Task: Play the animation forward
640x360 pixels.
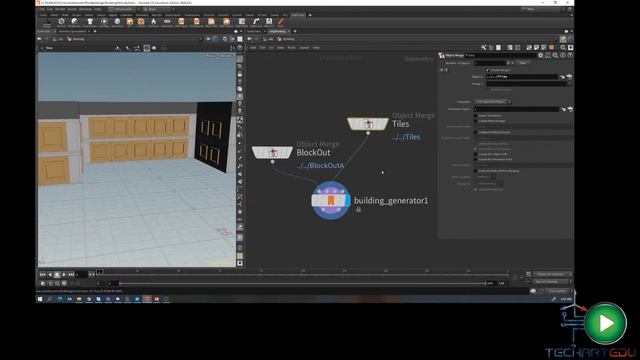Action: pyautogui.click(x=64, y=275)
